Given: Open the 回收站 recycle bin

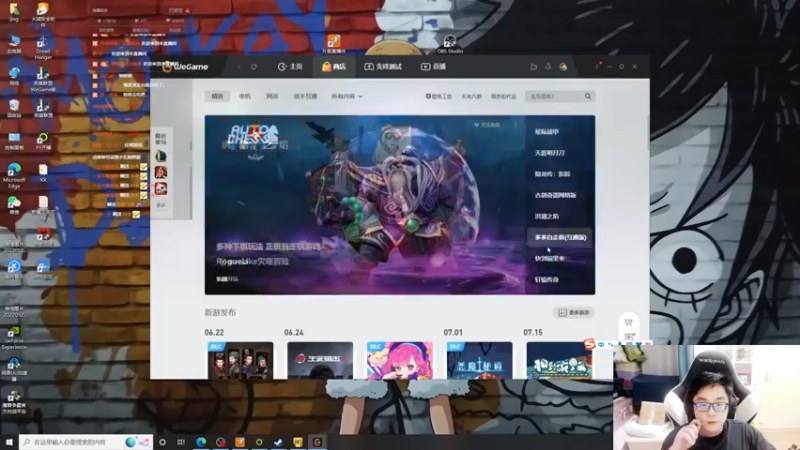Looking at the screenshot, I should pyautogui.click(x=14, y=108).
